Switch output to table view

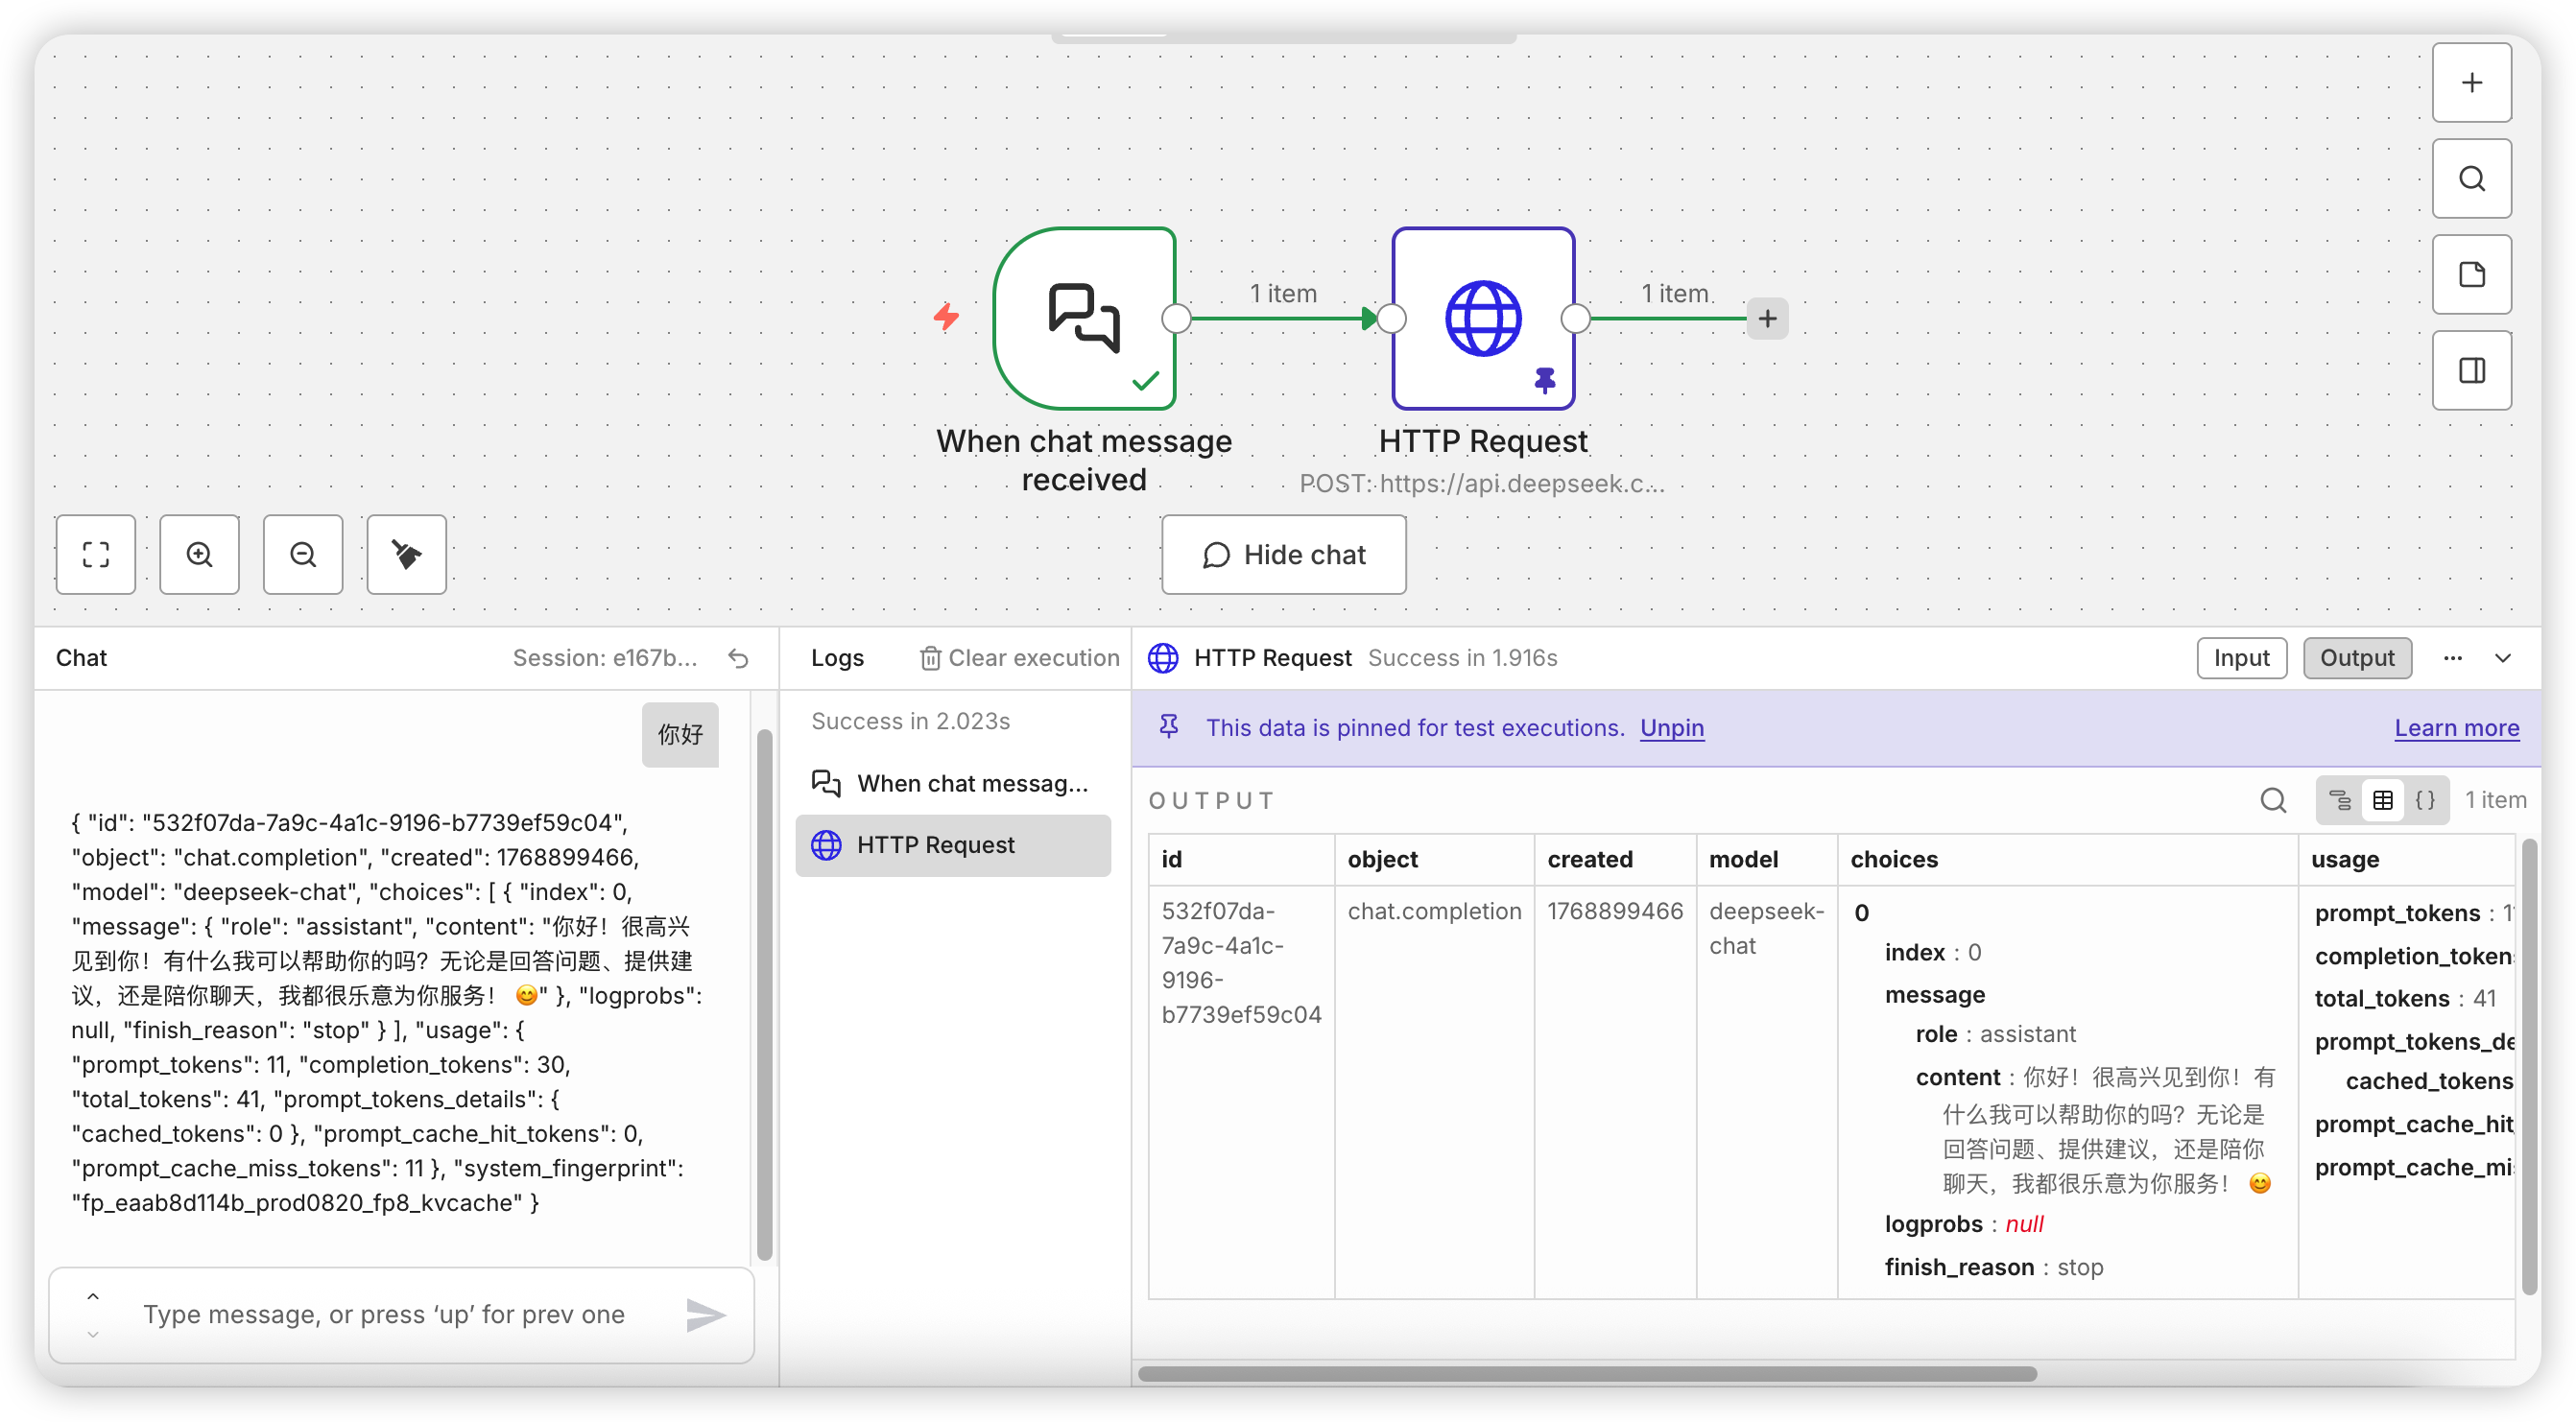[x=2383, y=800]
